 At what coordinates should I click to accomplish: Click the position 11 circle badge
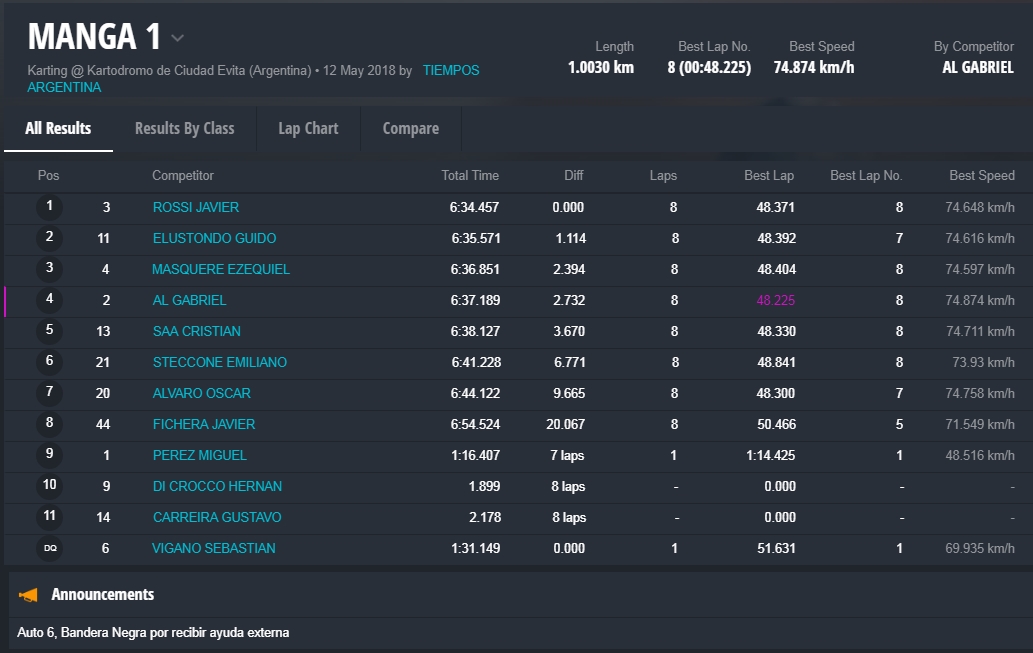tap(49, 517)
